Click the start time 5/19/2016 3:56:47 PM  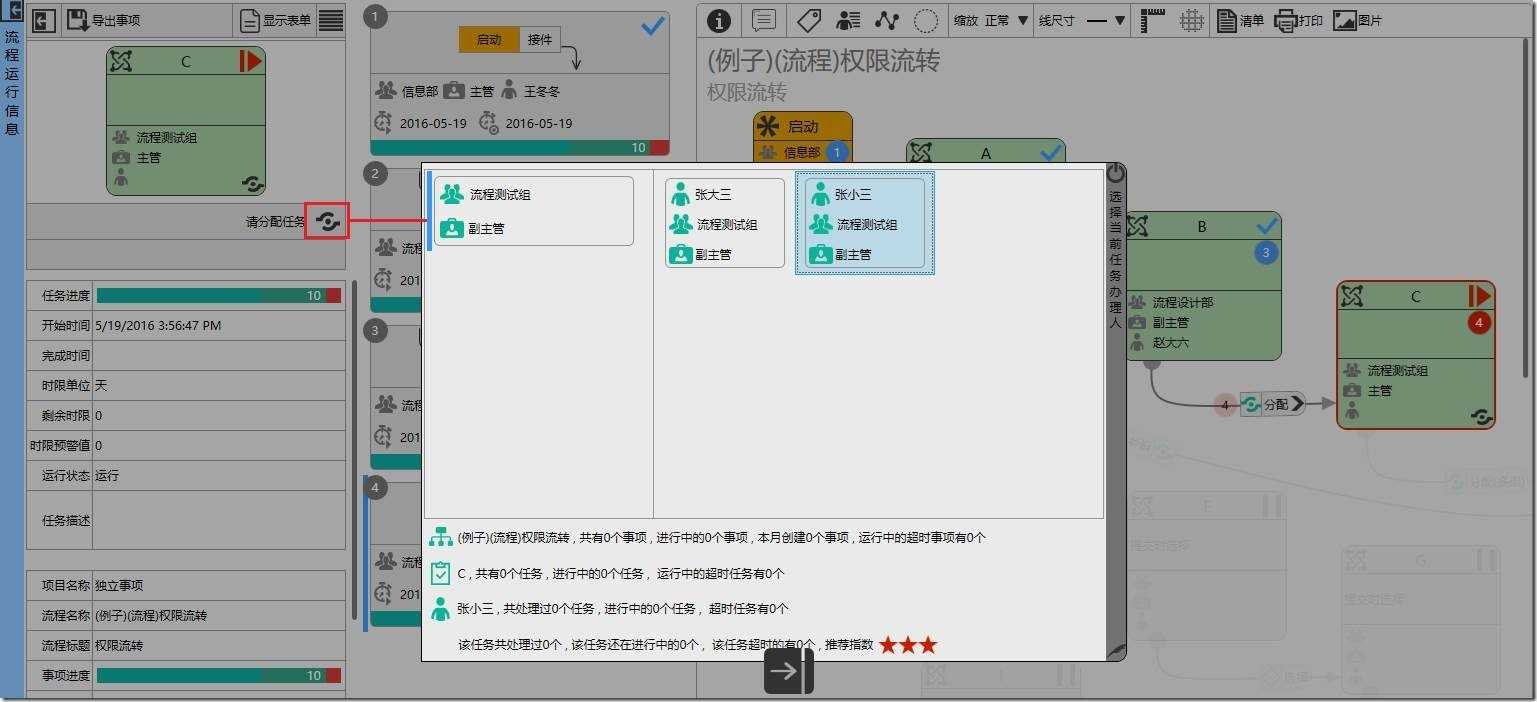pyautogui.click(x=158, y=325)
